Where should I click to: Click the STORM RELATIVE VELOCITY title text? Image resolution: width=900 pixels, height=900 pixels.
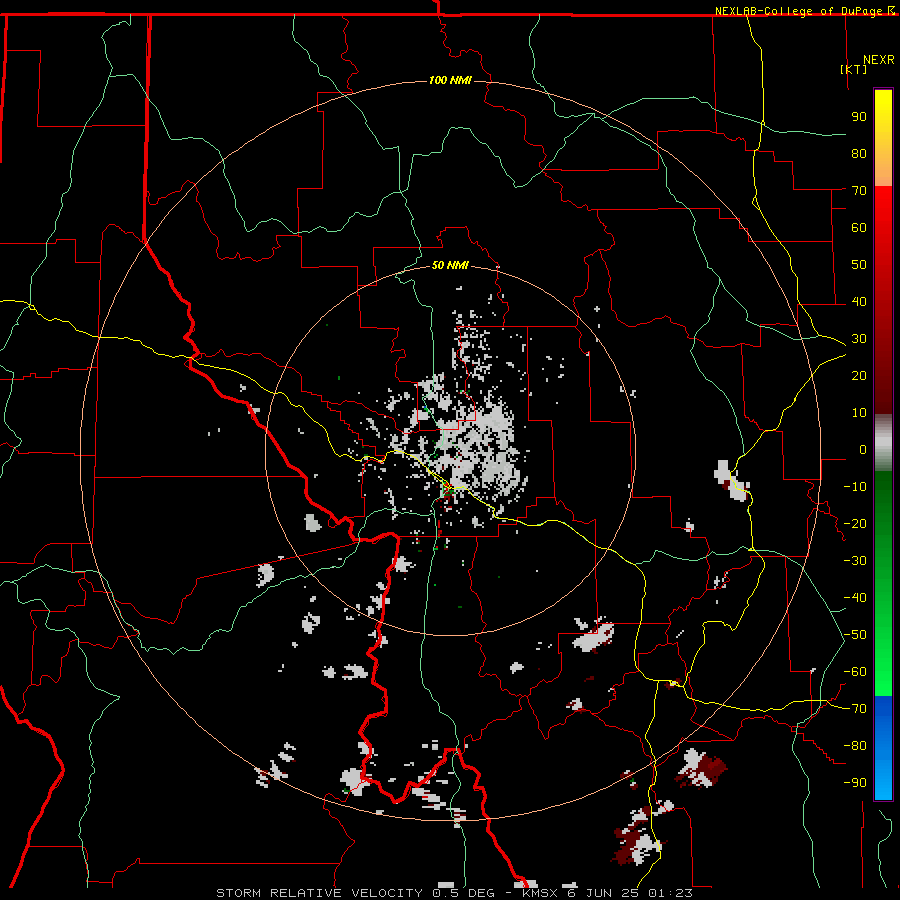click(319, 893)
